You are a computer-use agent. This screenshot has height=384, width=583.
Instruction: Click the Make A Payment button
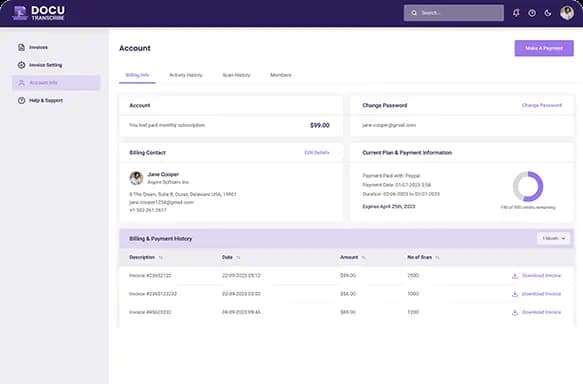pos(544,48)
